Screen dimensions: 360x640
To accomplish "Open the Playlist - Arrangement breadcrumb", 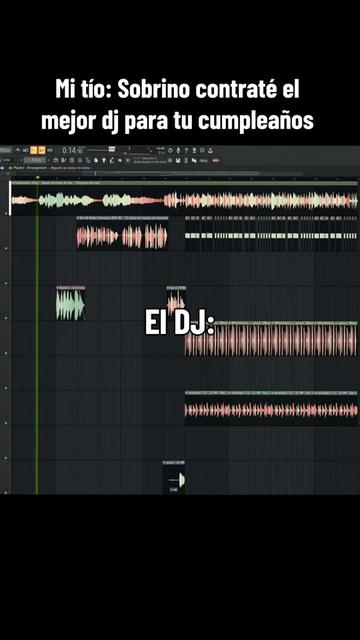I will pos(30,168).
